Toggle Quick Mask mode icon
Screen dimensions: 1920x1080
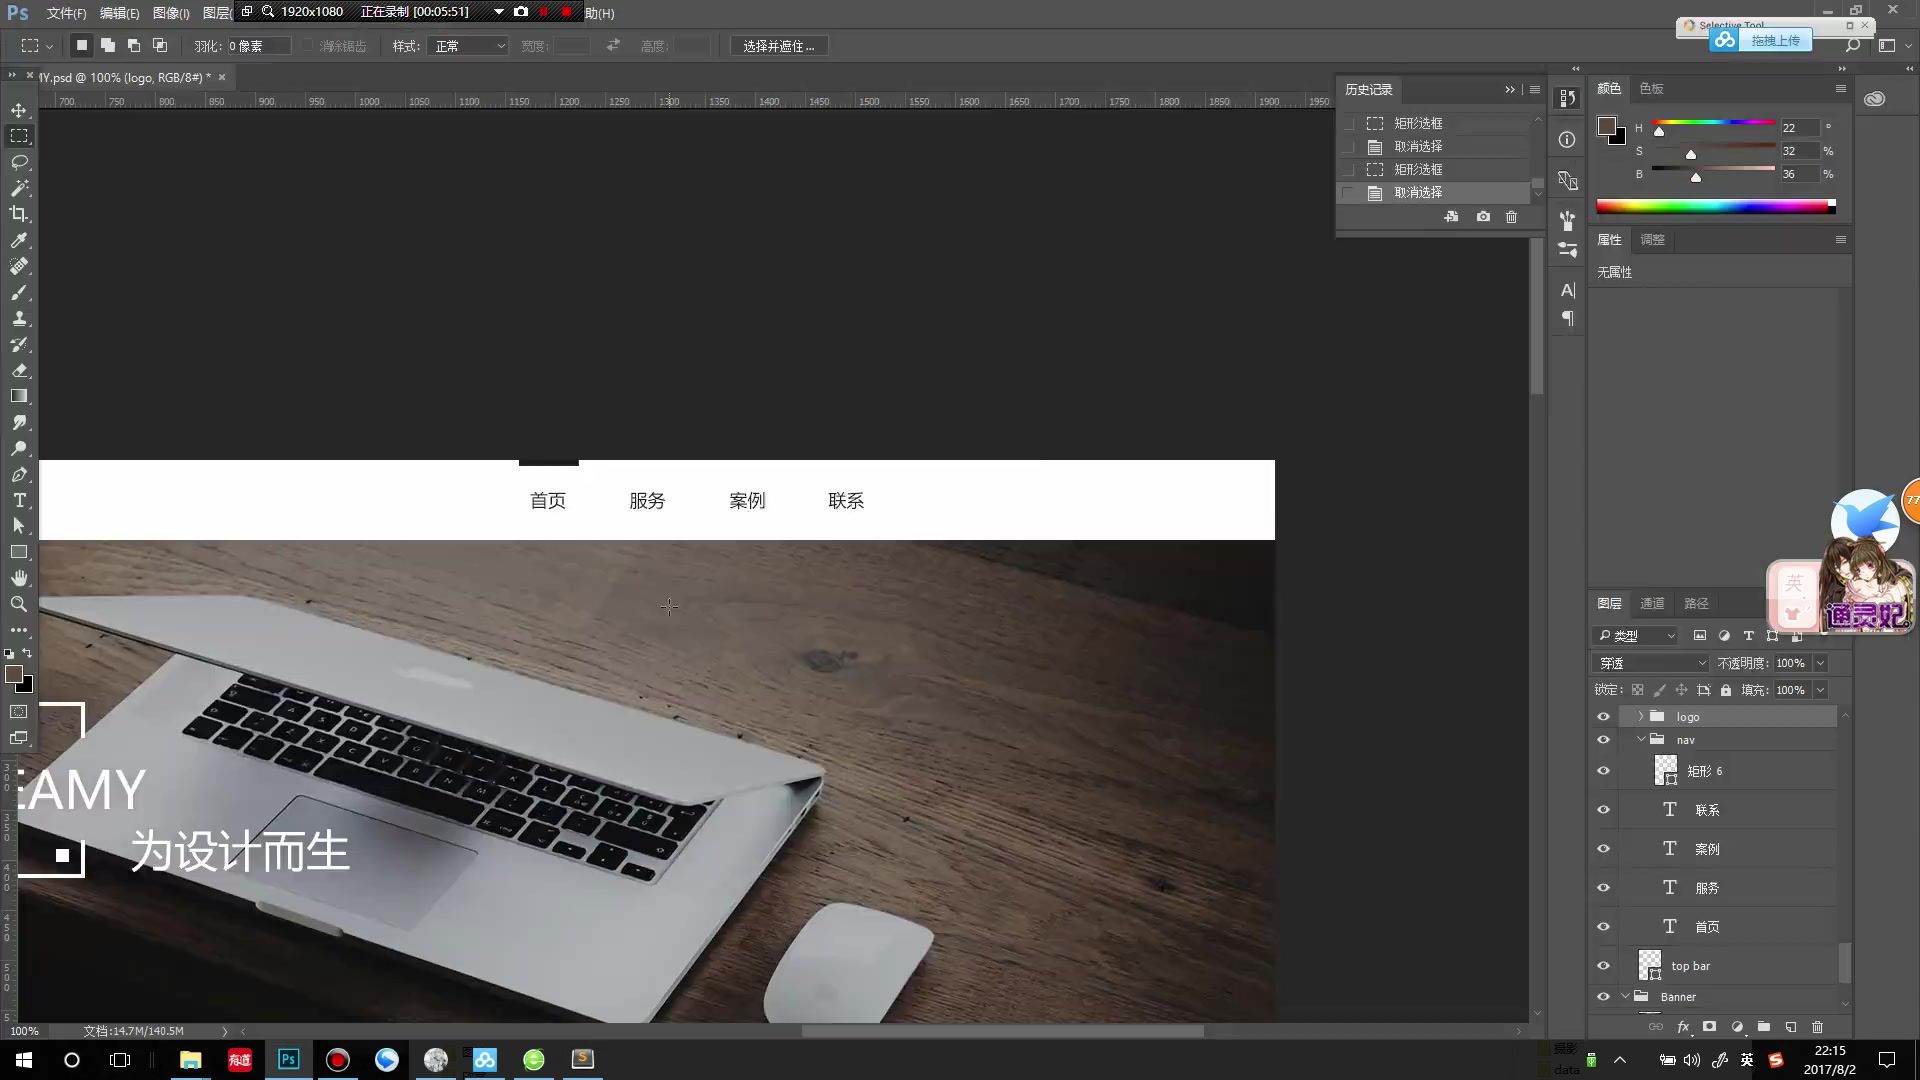(19, 712)
